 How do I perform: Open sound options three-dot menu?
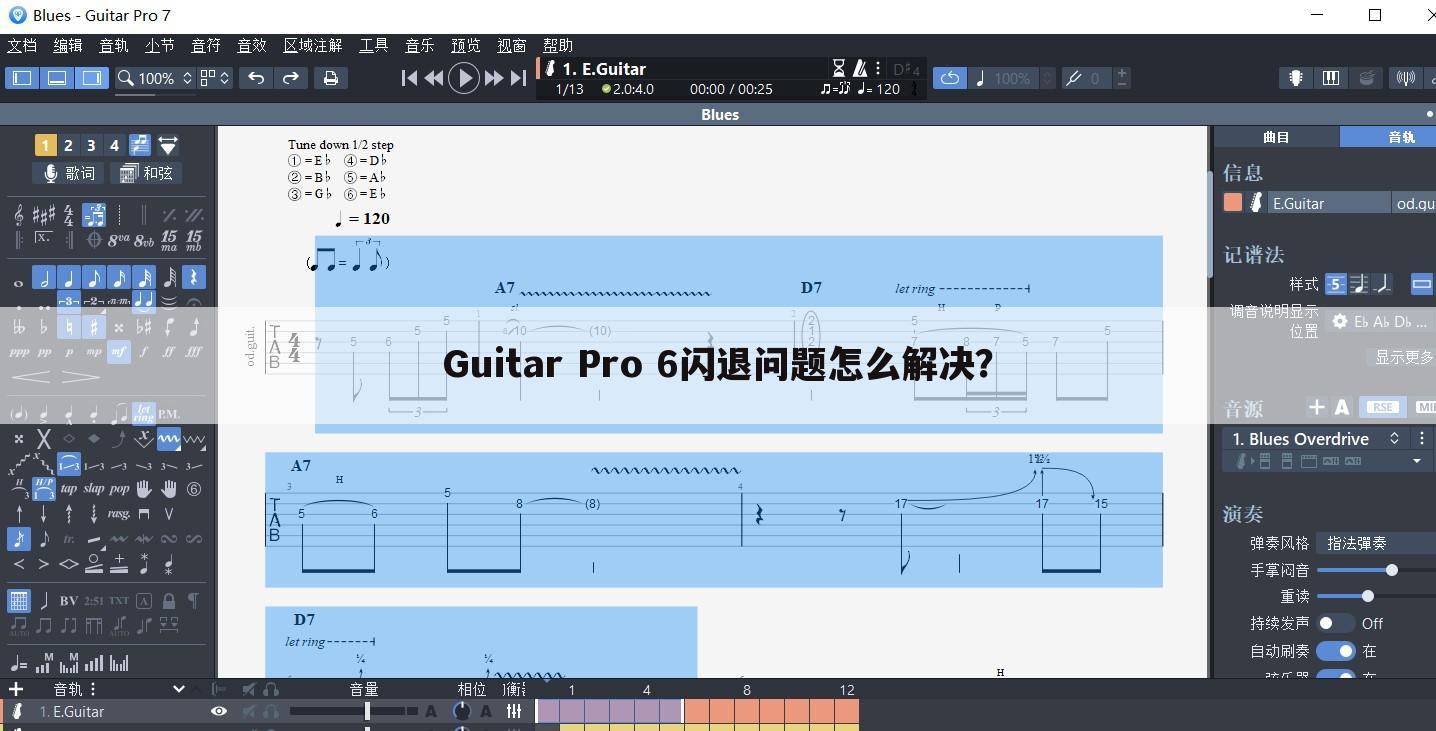click(1422, 439)
